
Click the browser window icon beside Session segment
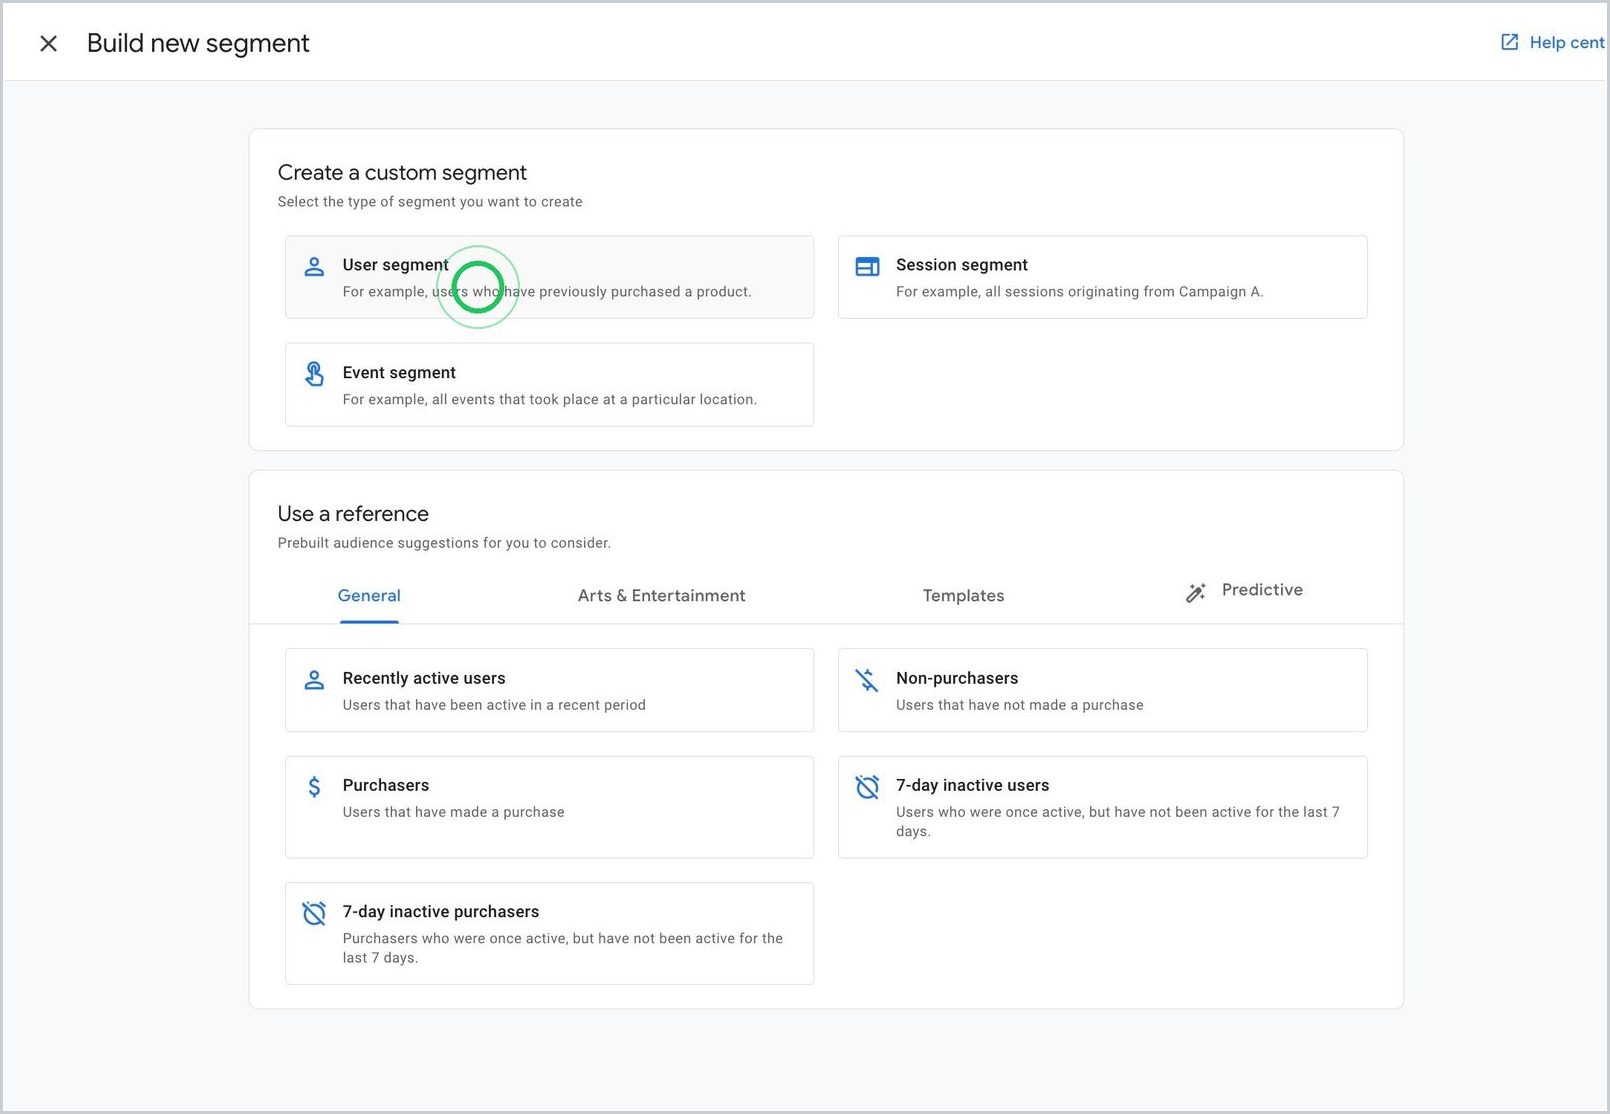point(867,266)
